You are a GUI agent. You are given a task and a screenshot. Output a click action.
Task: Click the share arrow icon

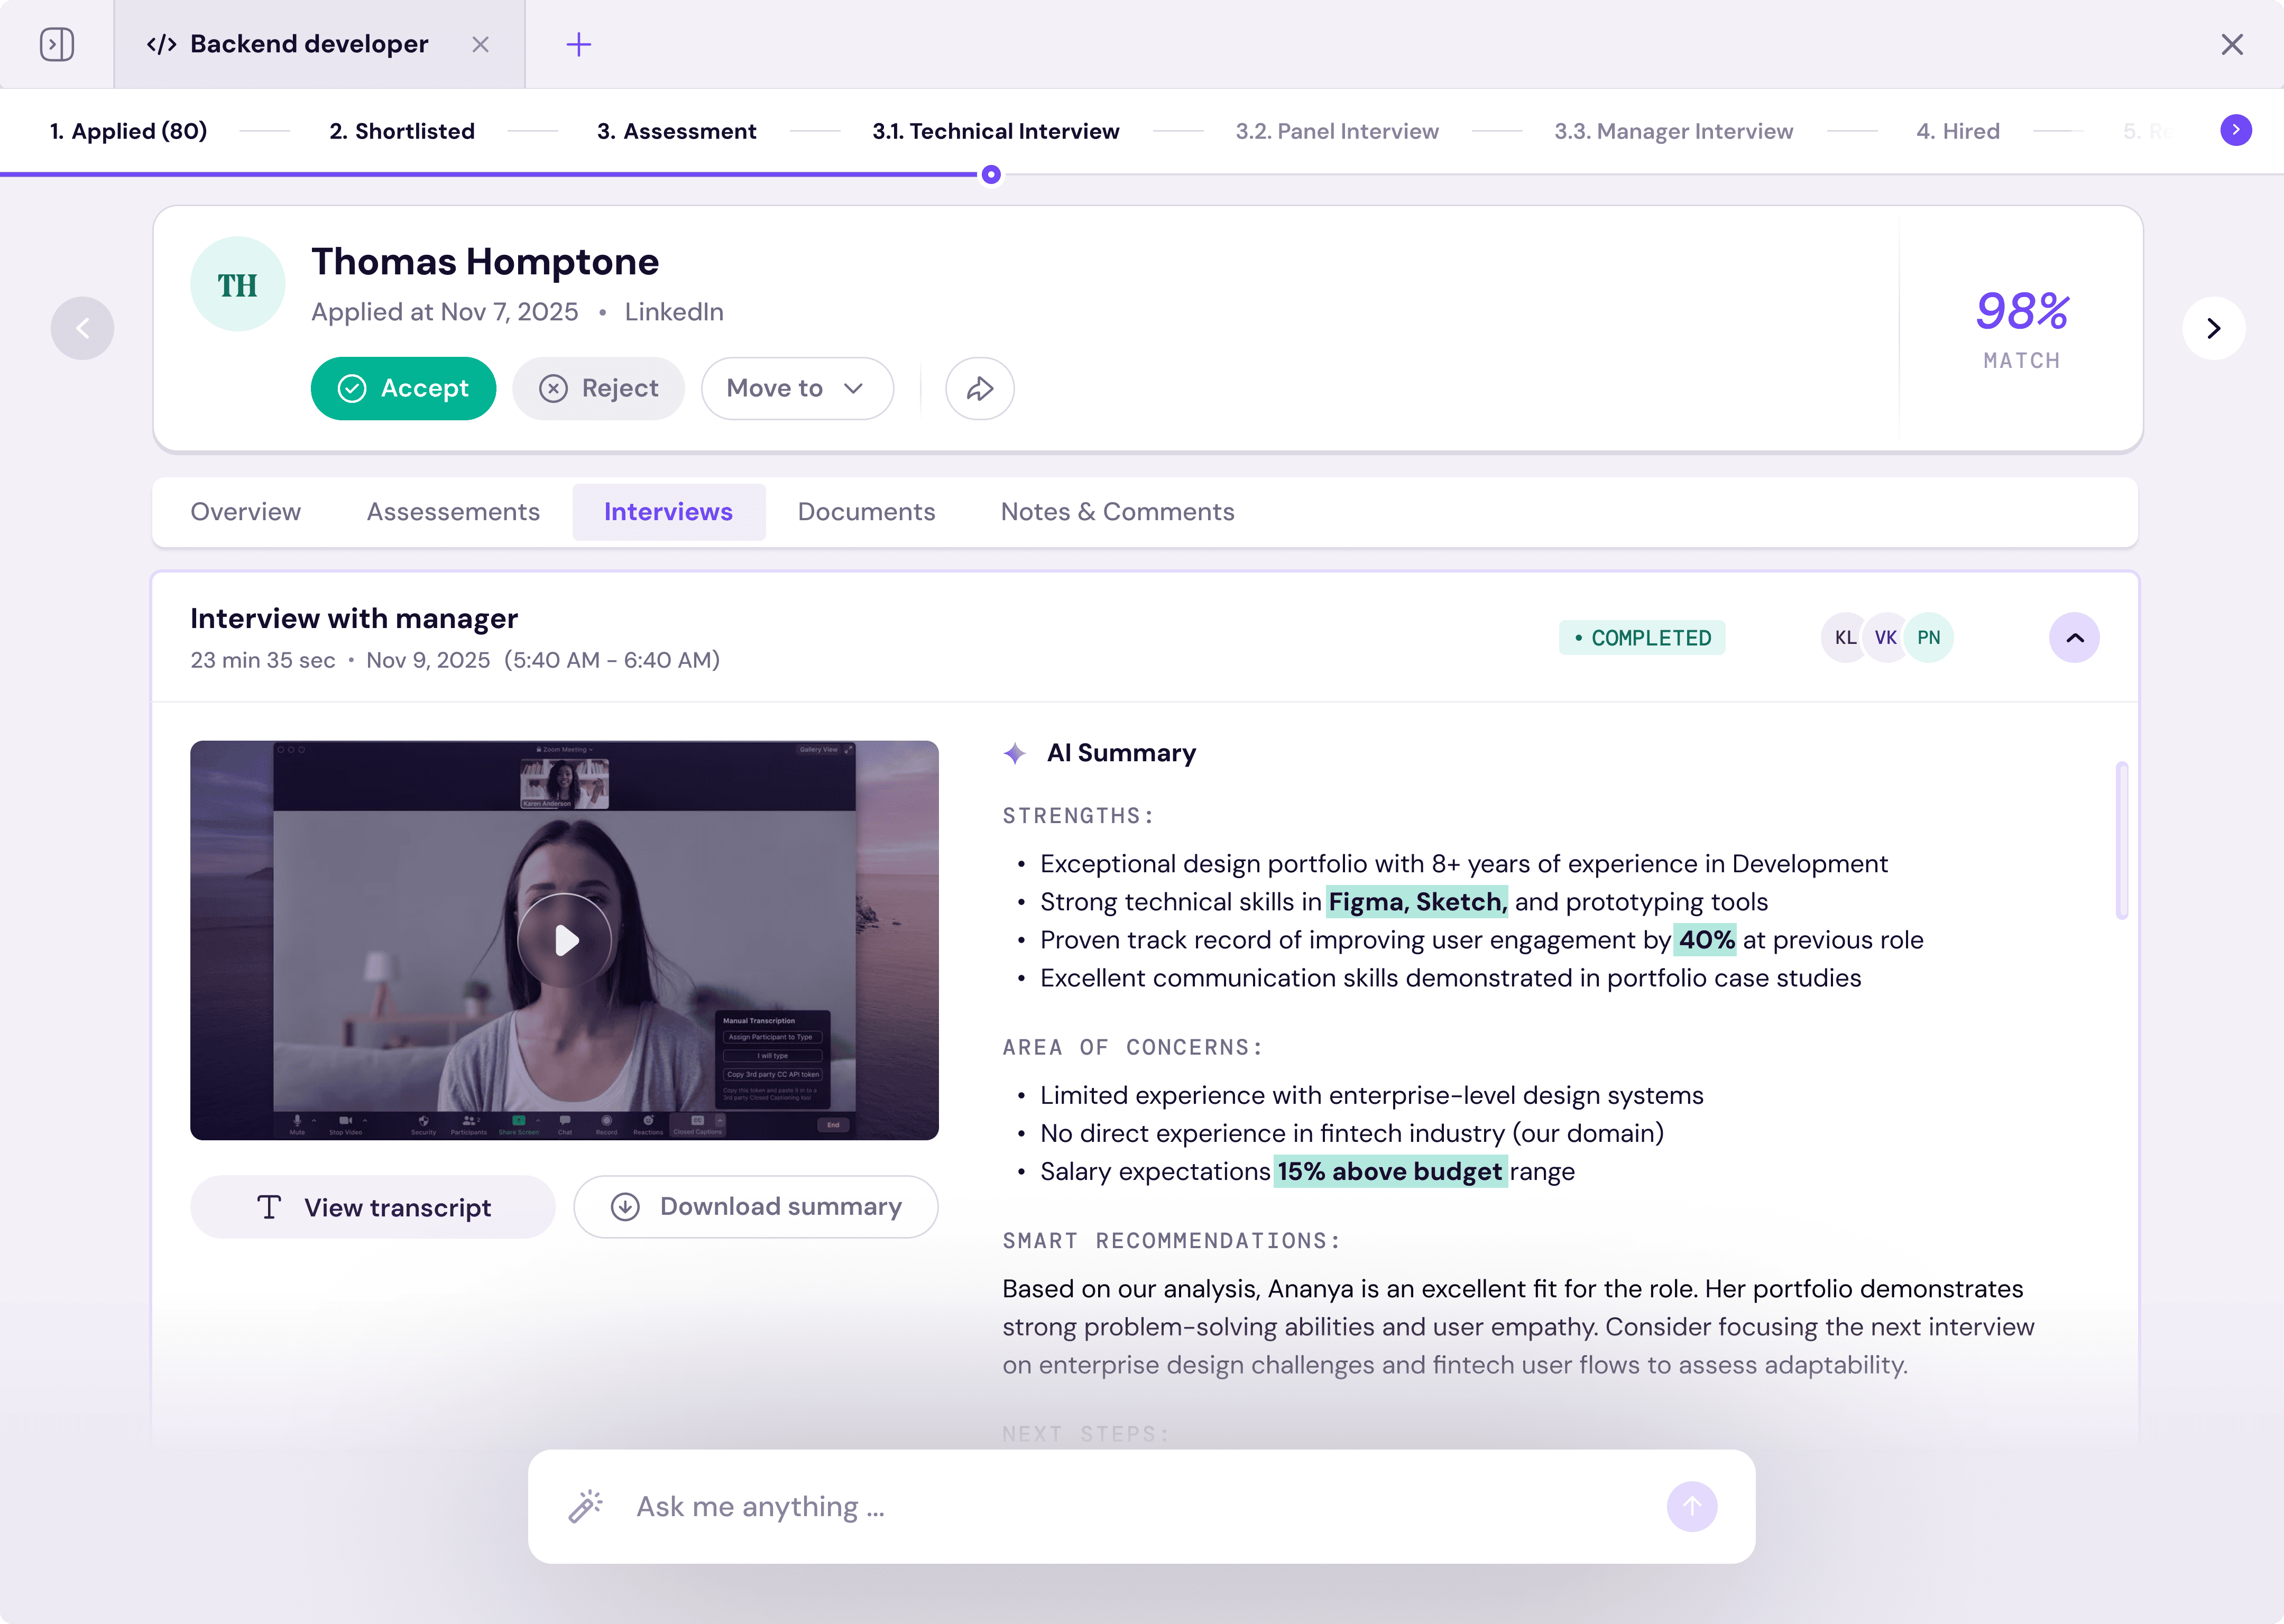(x=979, y=388)
